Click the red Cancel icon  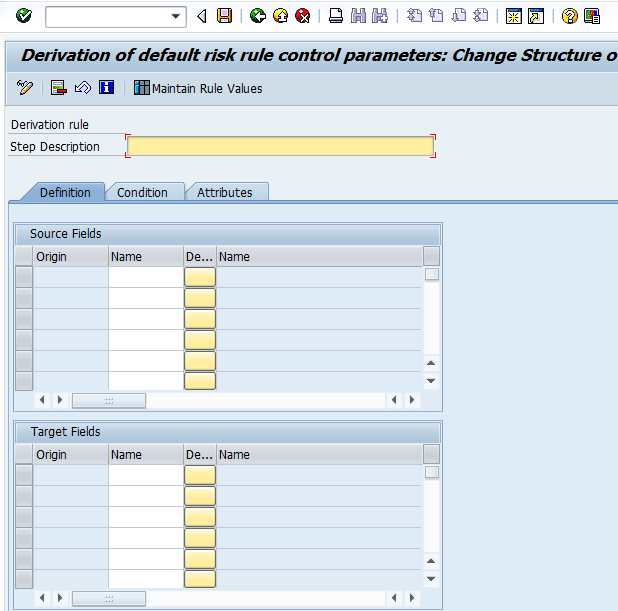point(302,16)
